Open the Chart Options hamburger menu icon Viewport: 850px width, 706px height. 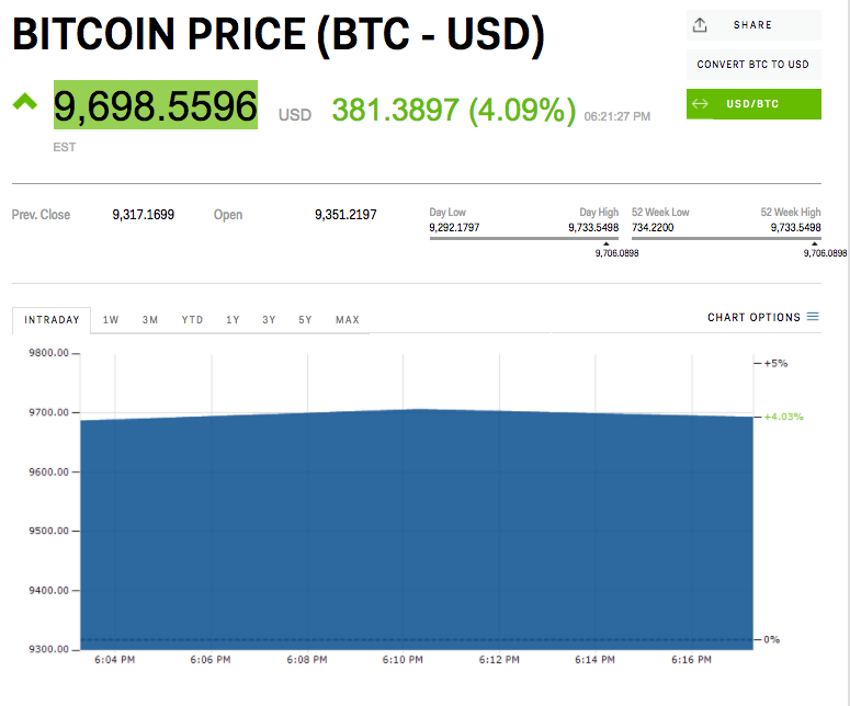point(813,318)
